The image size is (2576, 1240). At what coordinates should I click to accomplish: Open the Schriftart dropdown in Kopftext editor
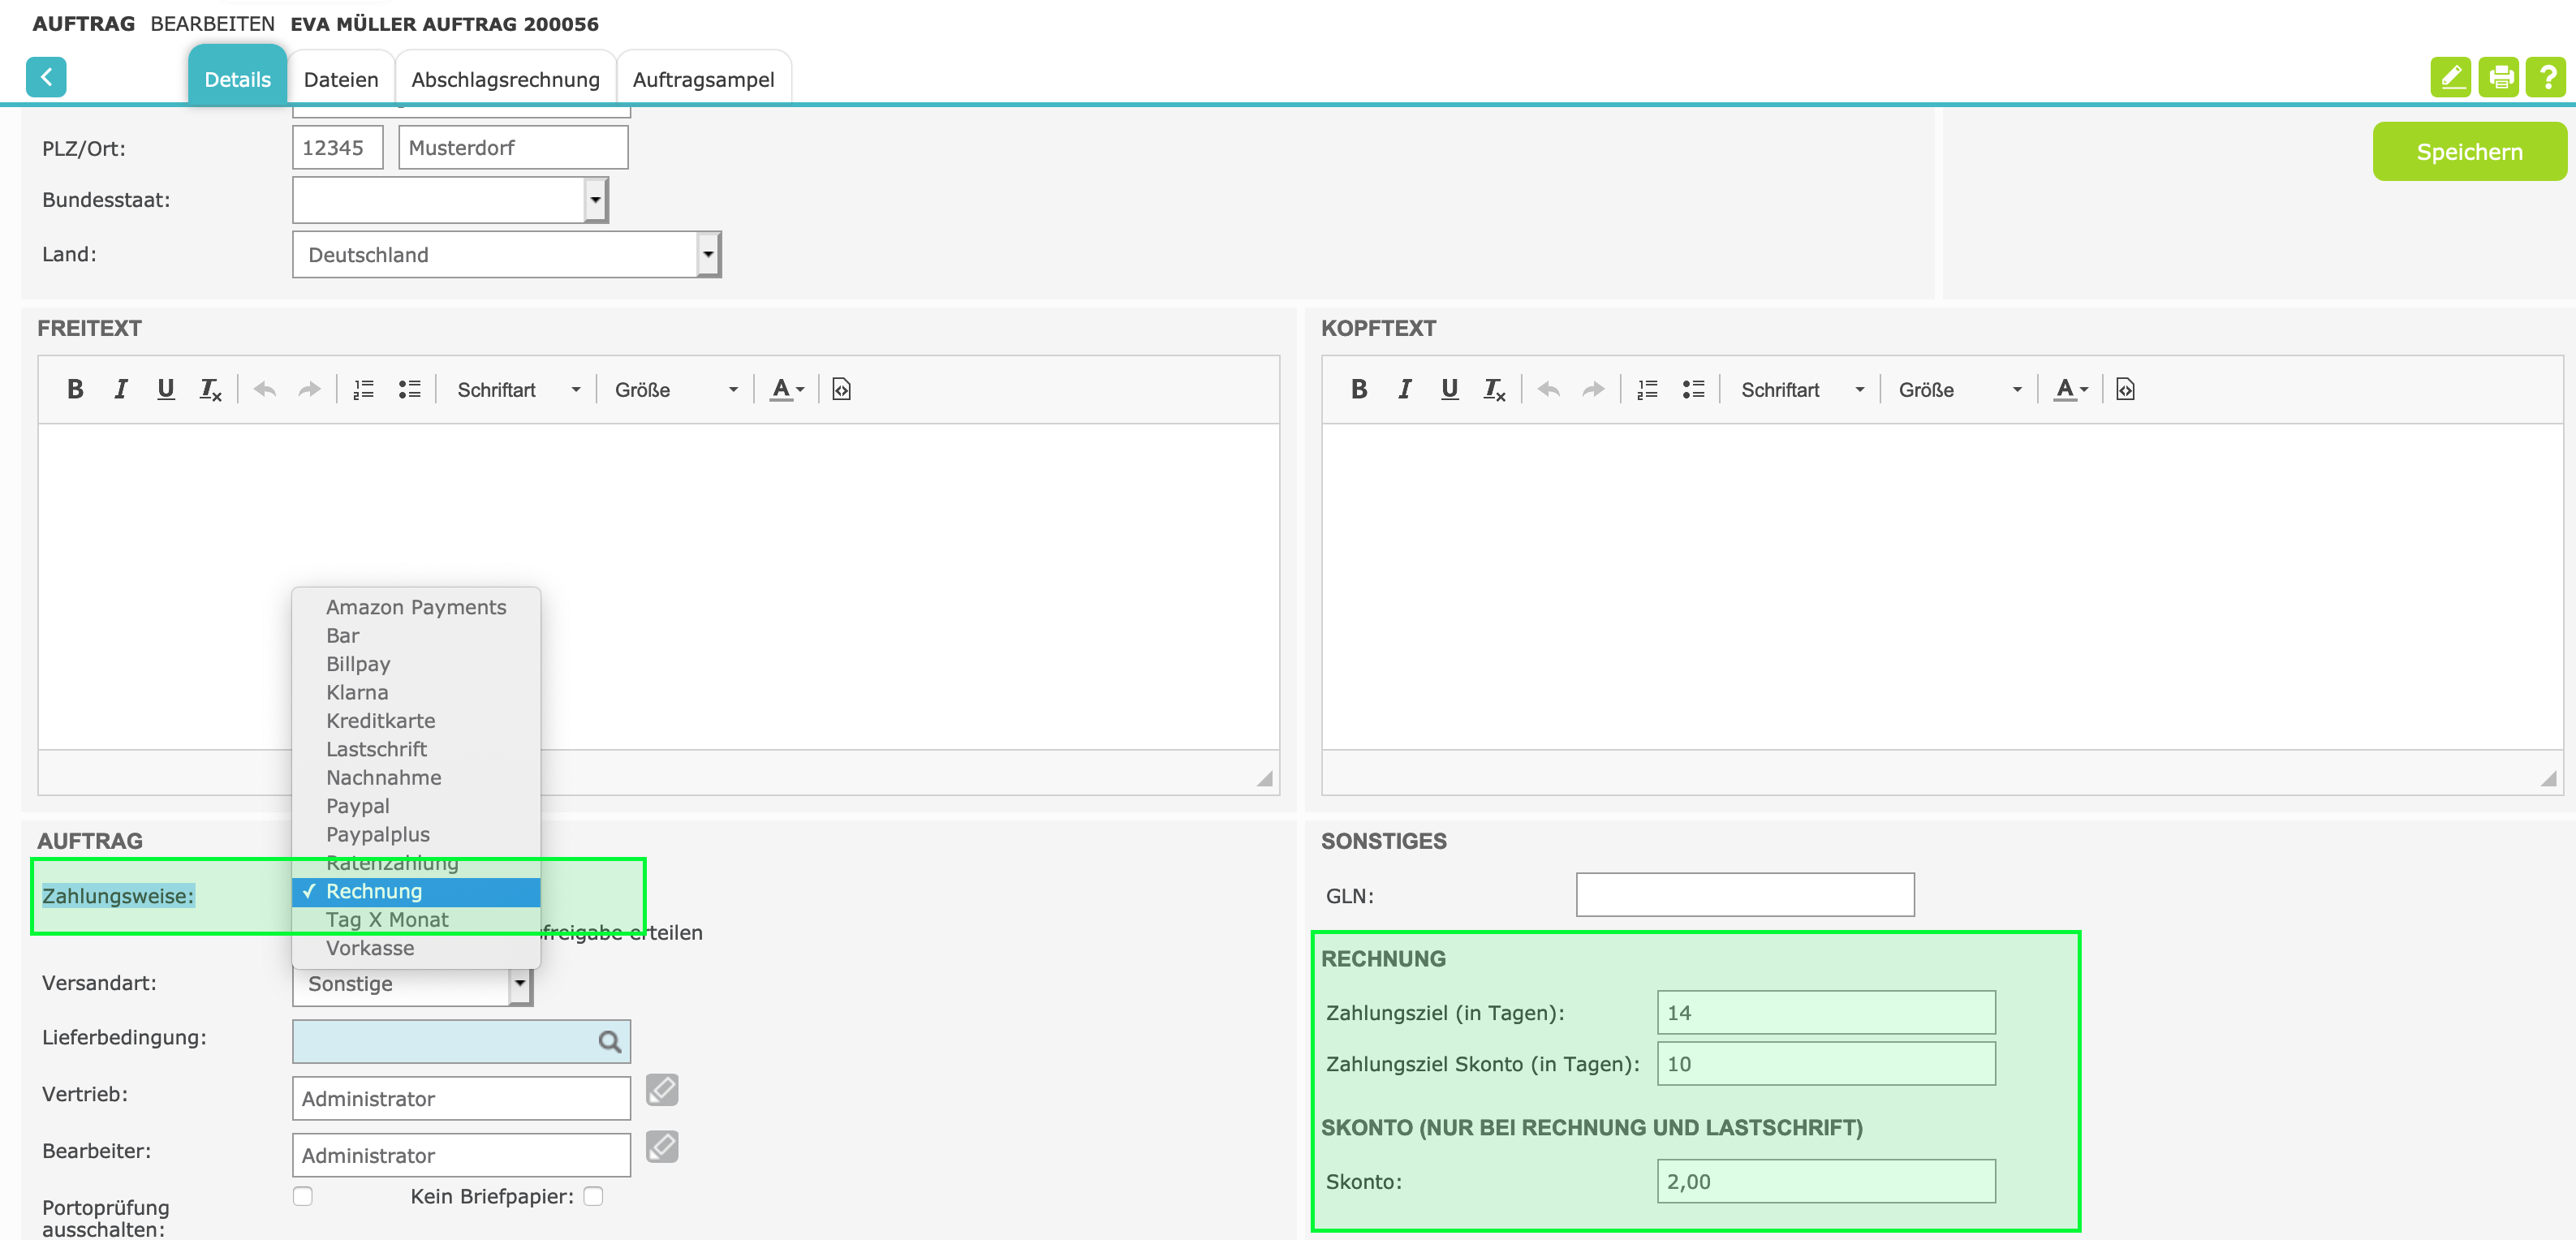[x=1802, y=389]
